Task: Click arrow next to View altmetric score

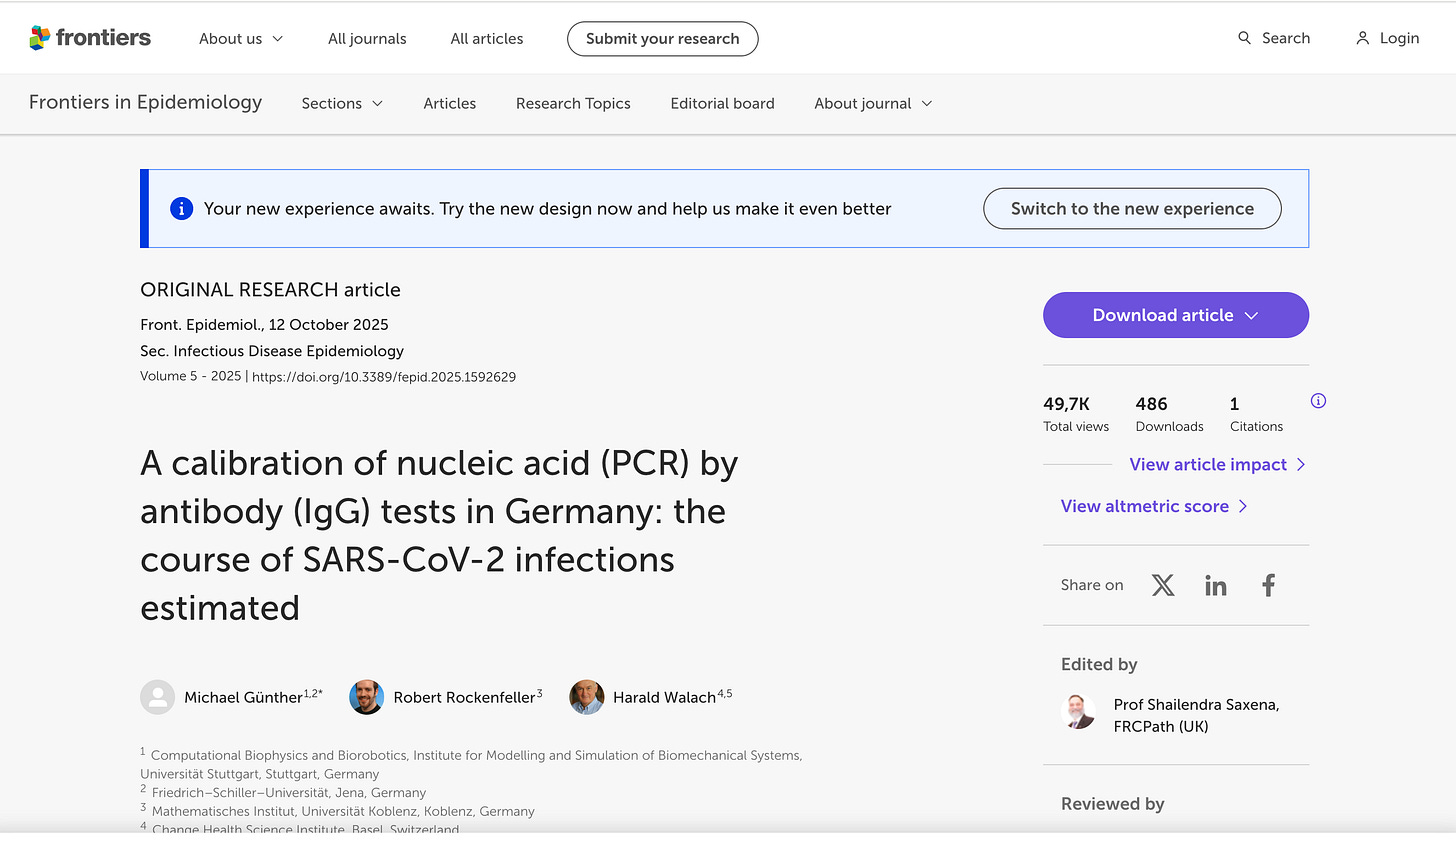Action: [1243, 506]
